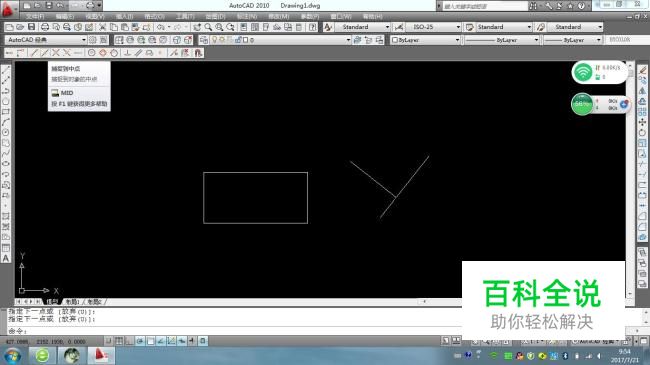Open the Table tool in Draw toolbar
This screenshot has height=365, width=650.
pos(6,248)
